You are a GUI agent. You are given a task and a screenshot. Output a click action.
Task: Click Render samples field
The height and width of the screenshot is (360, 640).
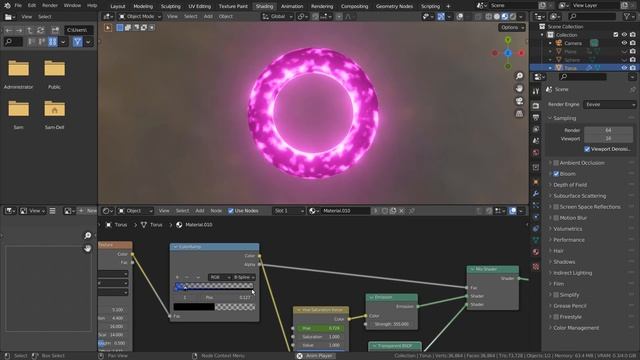point(608,130)
